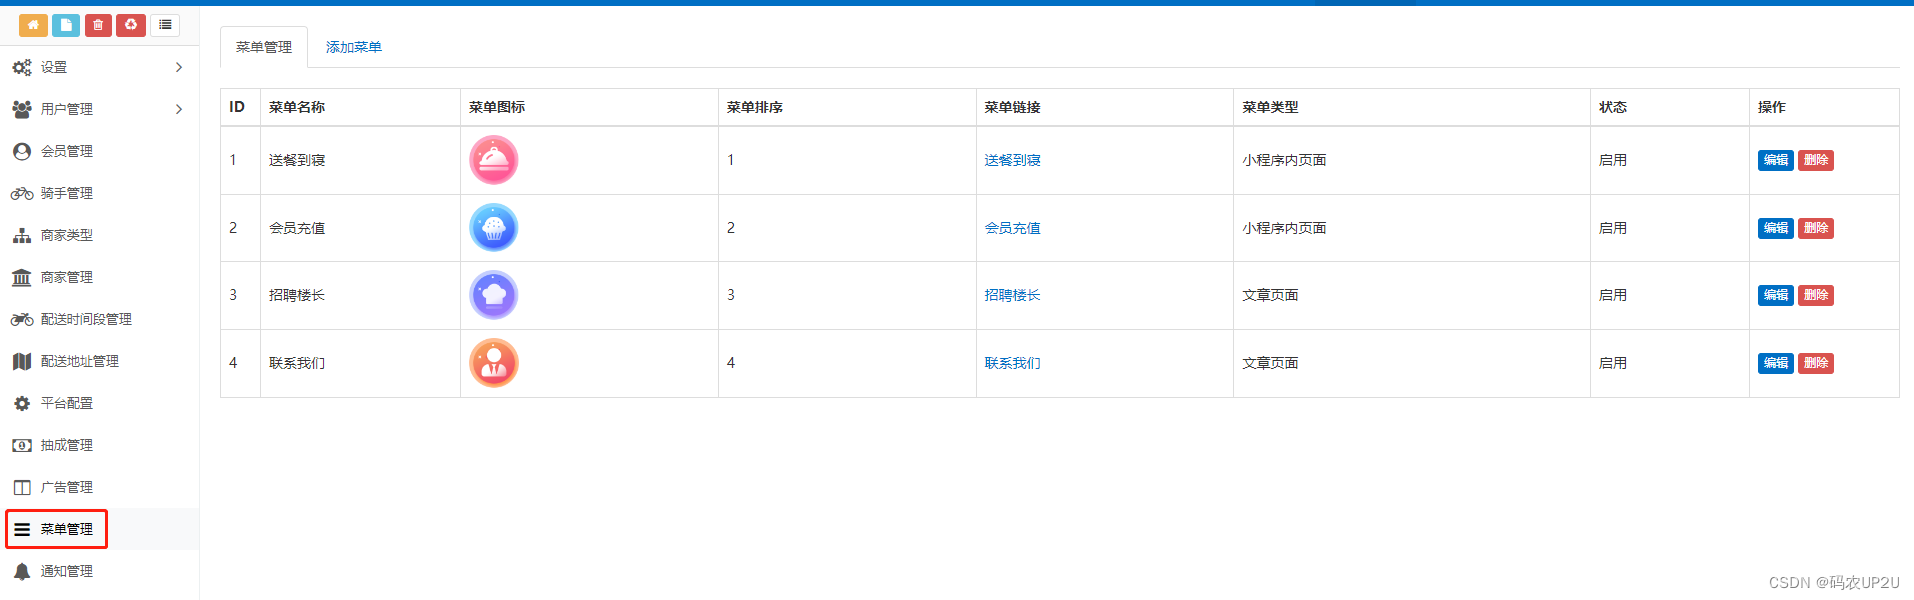The image size is (1914, 600).
Task: Go to 商家类型 in the sidebar
Action: click(67, 236)
